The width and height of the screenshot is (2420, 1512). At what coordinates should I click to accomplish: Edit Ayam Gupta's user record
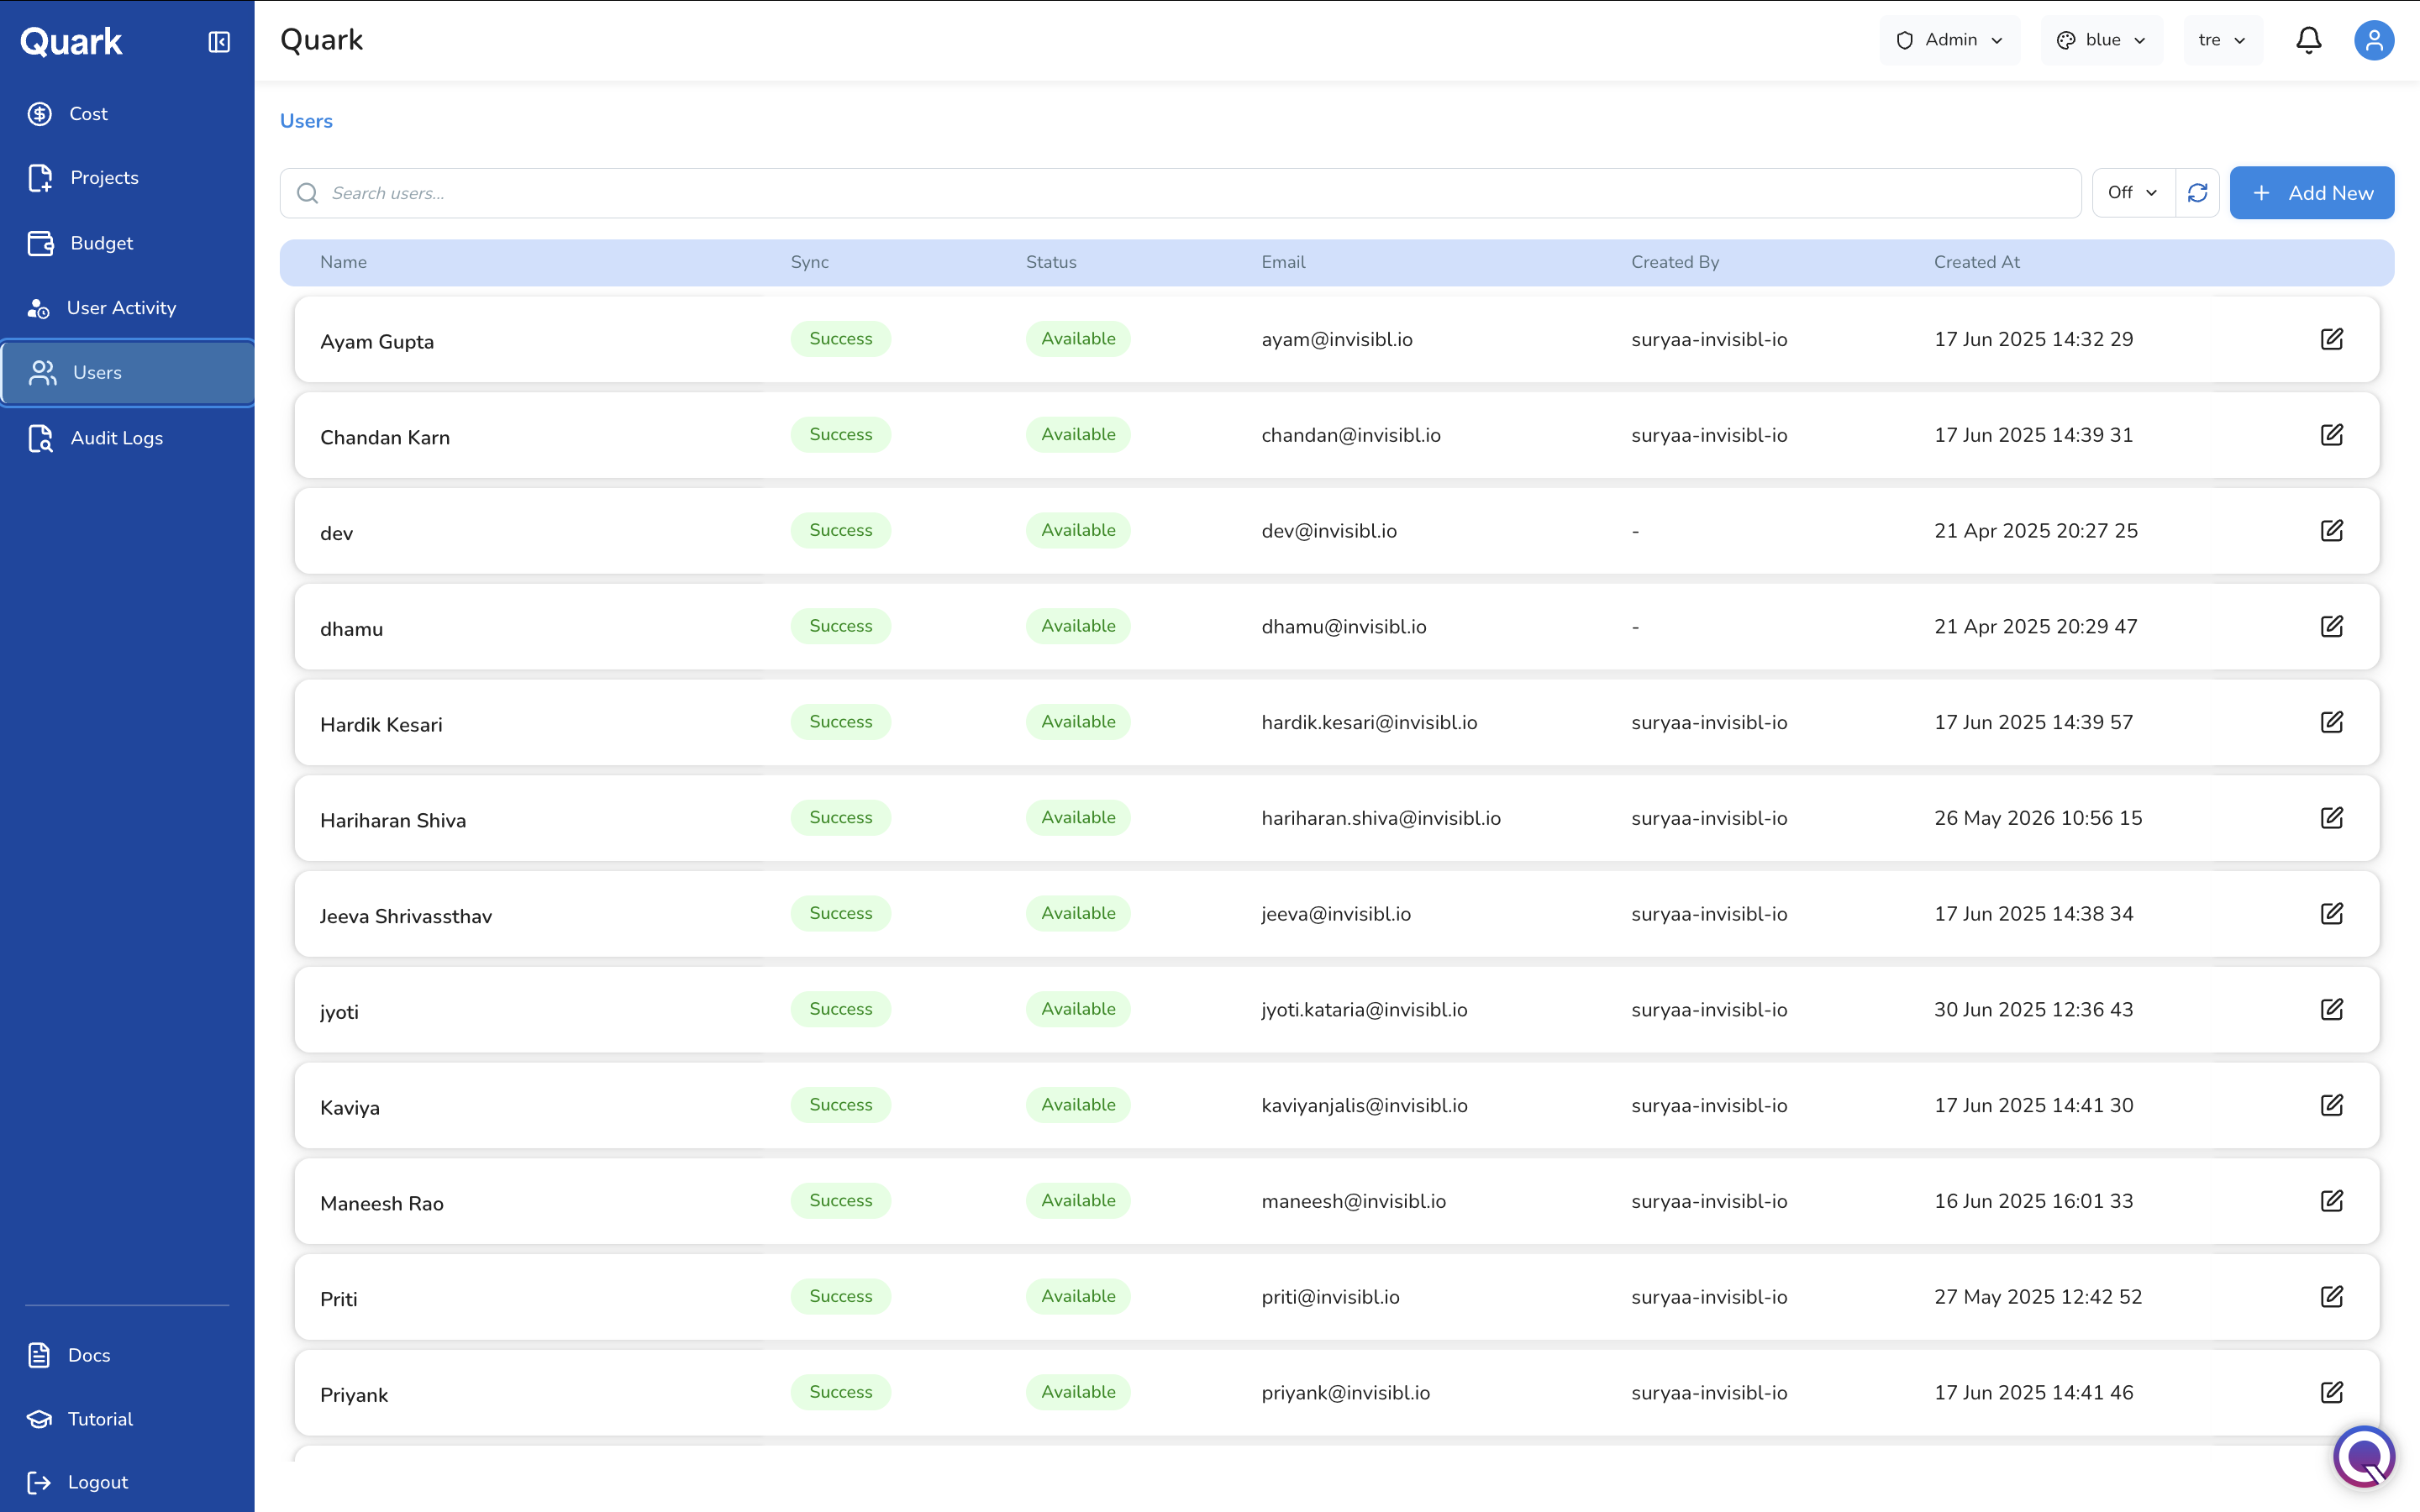[2331, 339]
